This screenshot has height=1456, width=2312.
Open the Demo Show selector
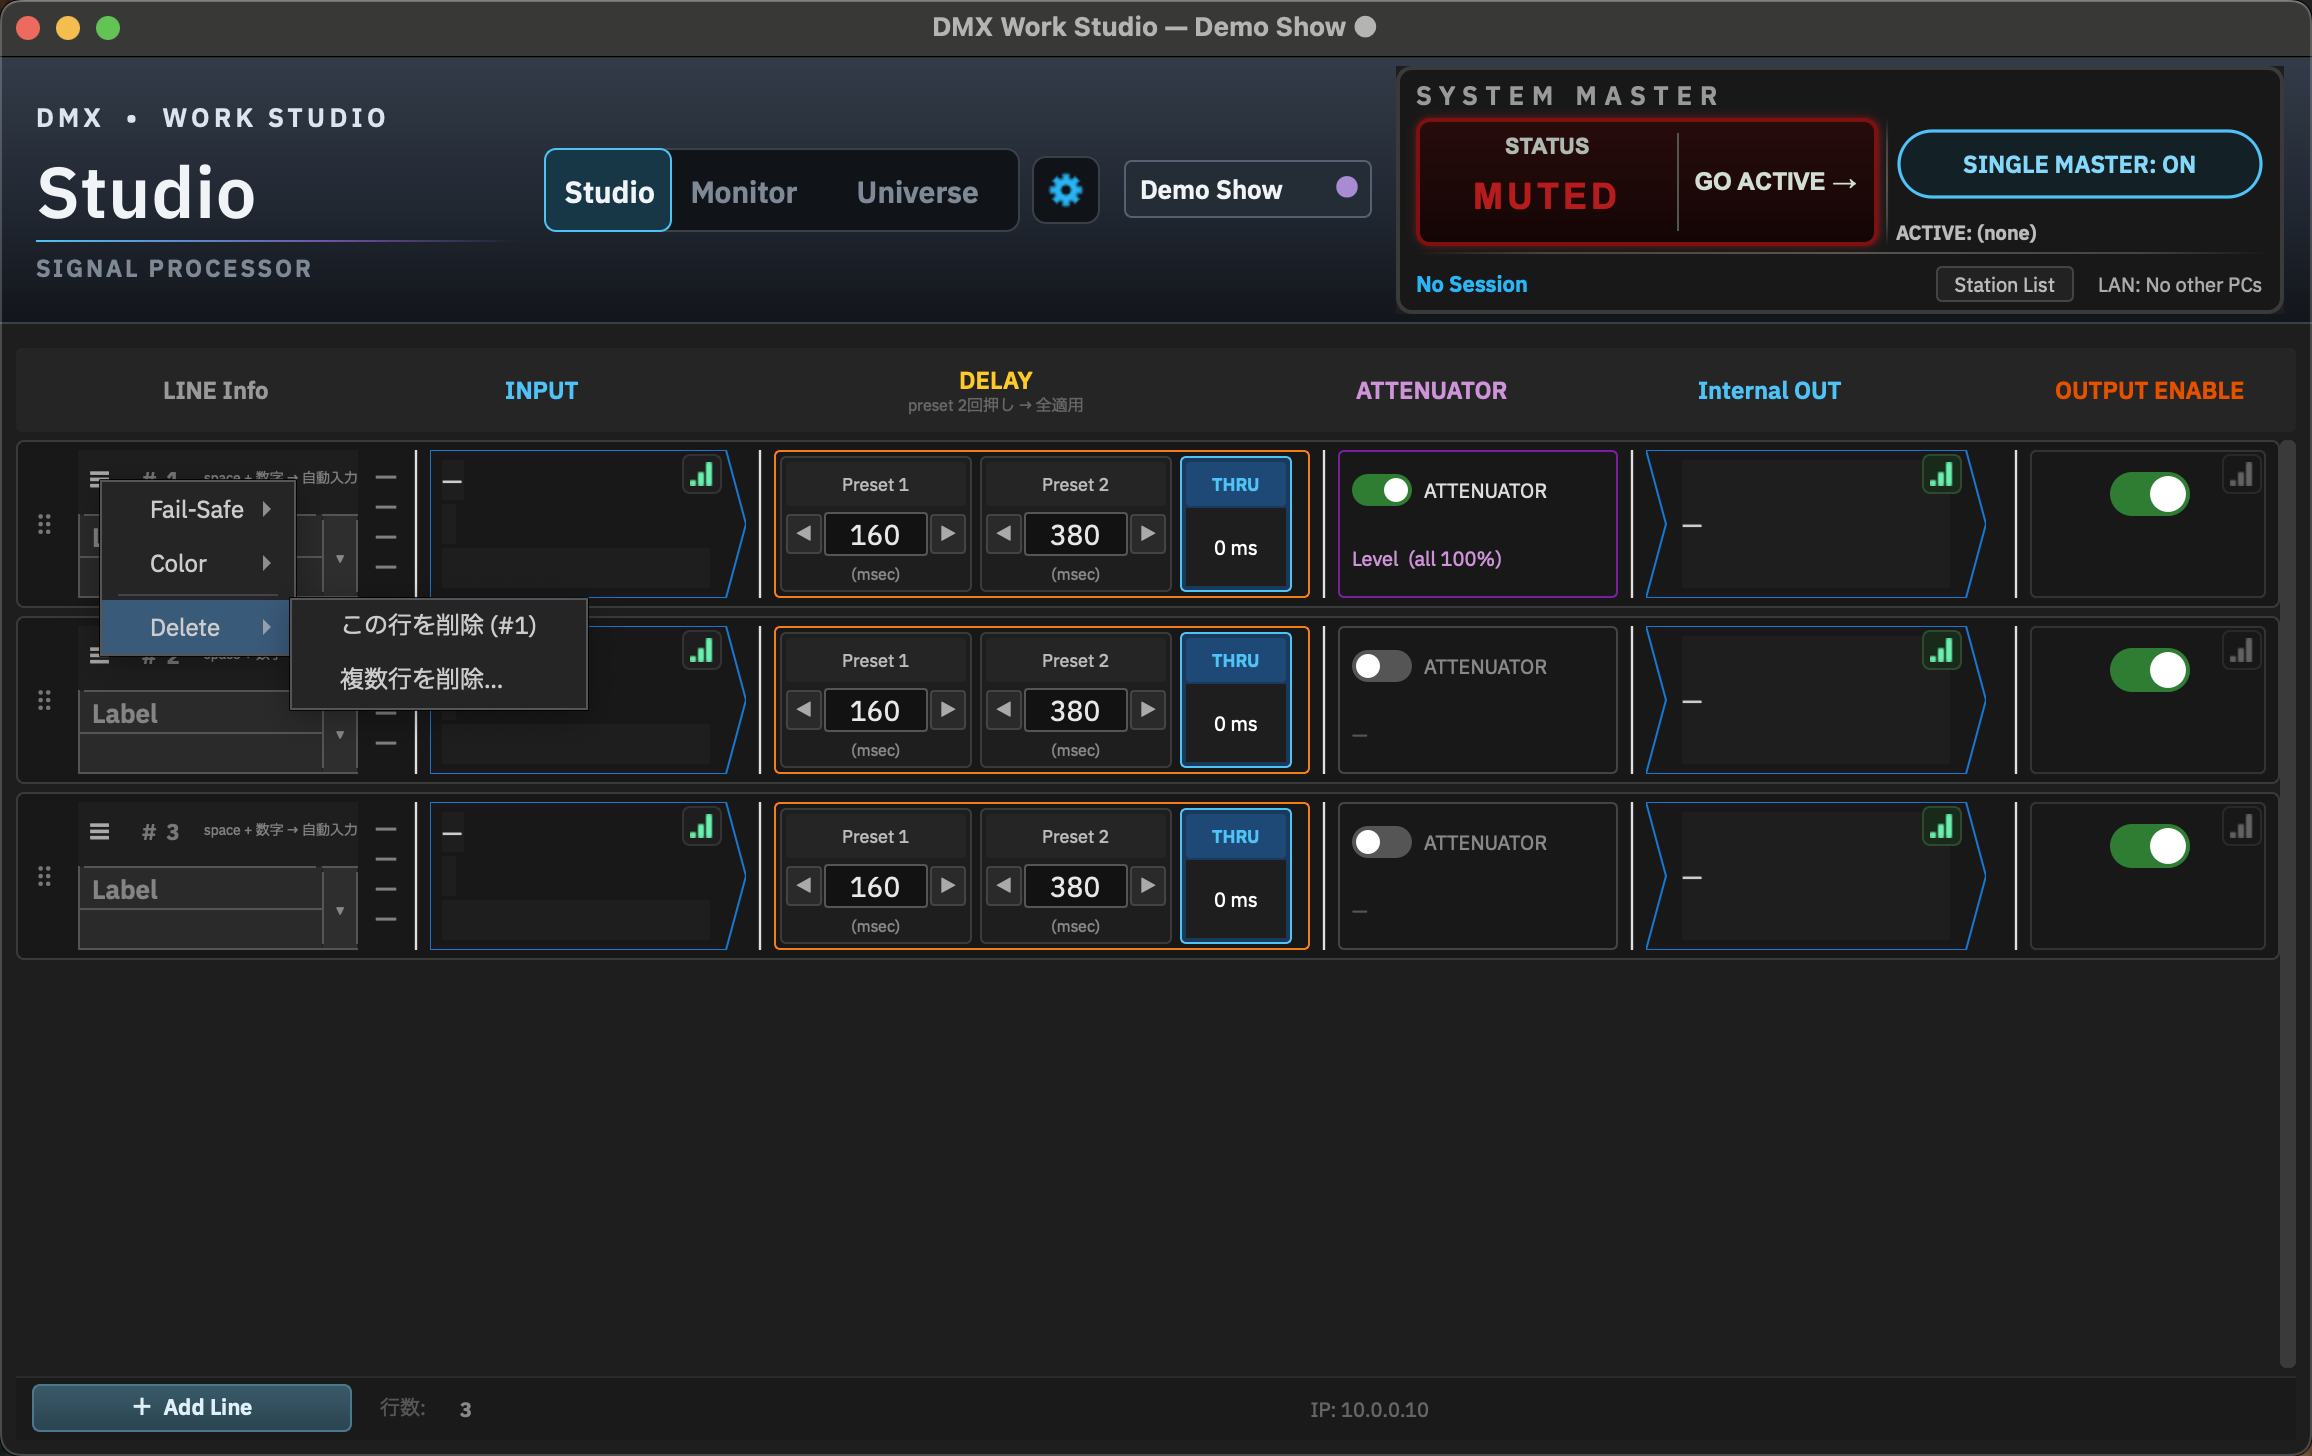coord(1247,189)
